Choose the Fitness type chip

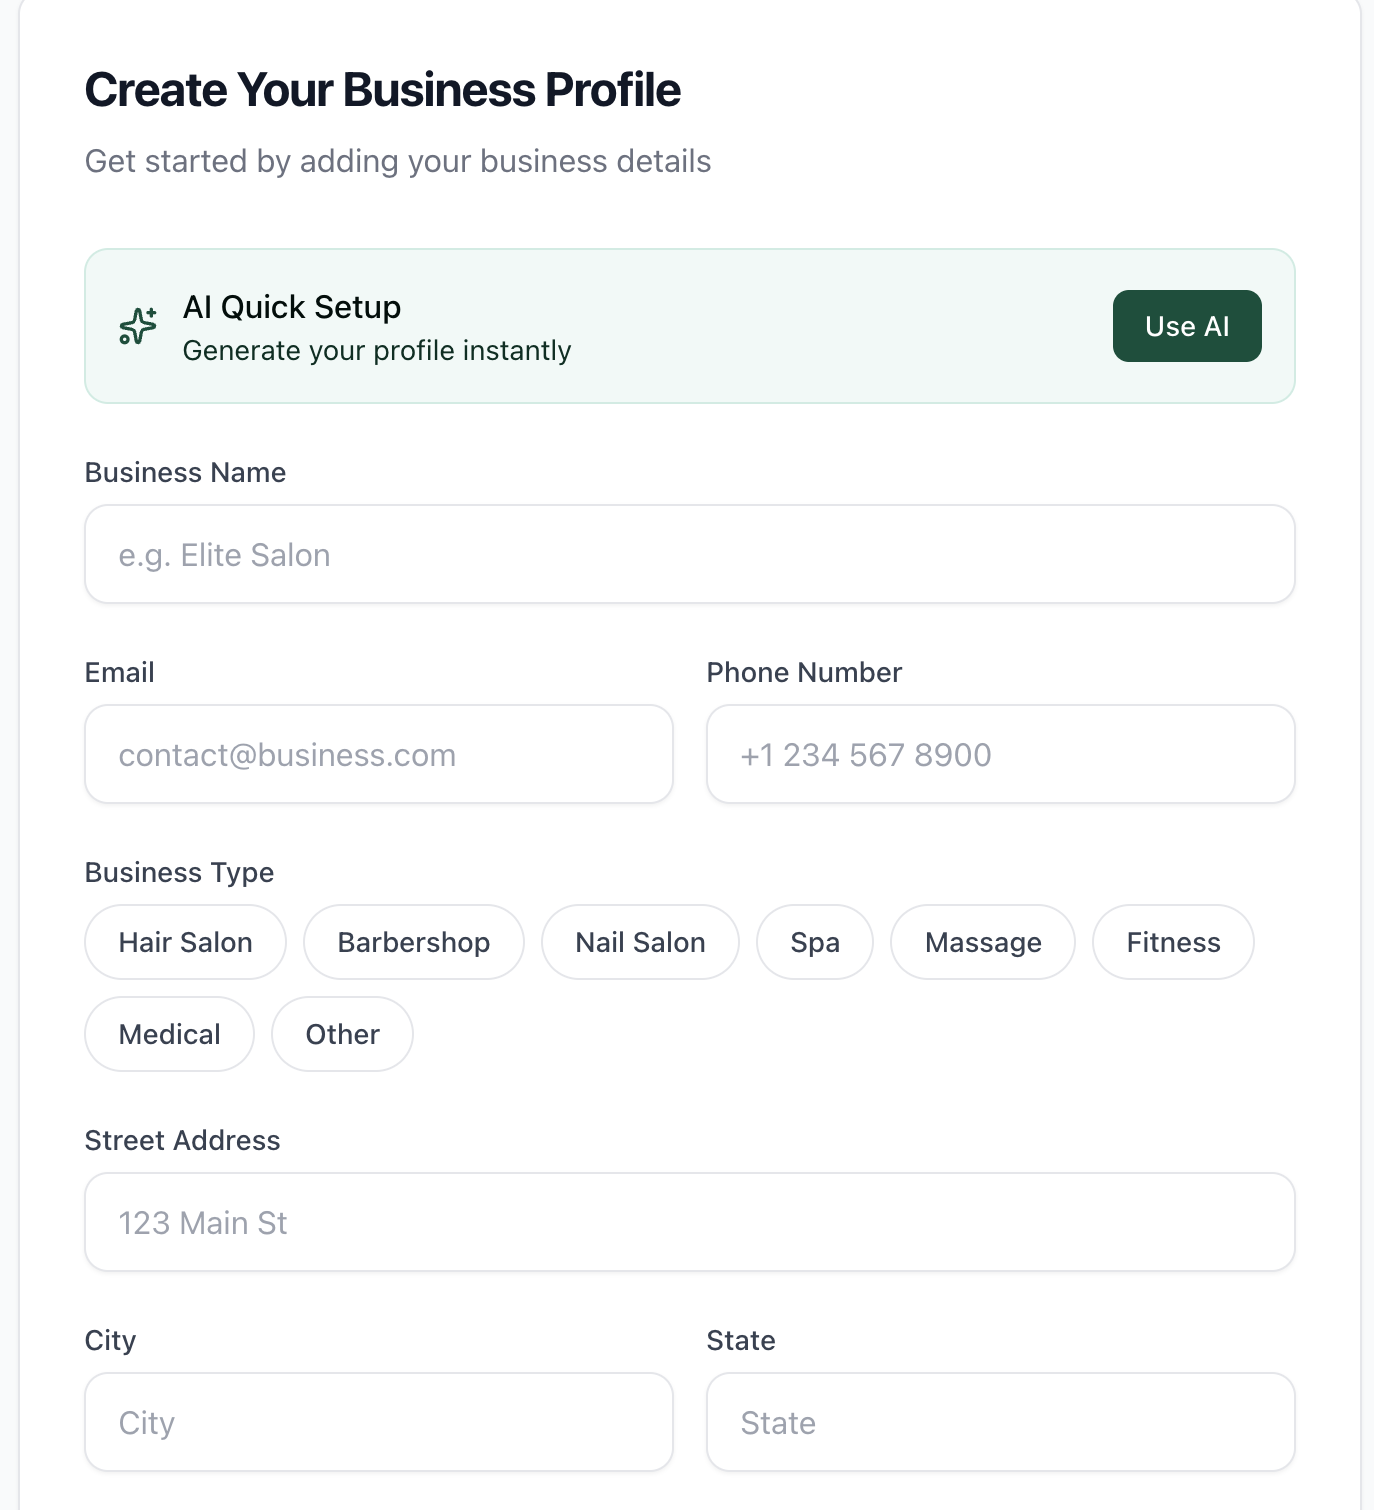[1172, 942]
